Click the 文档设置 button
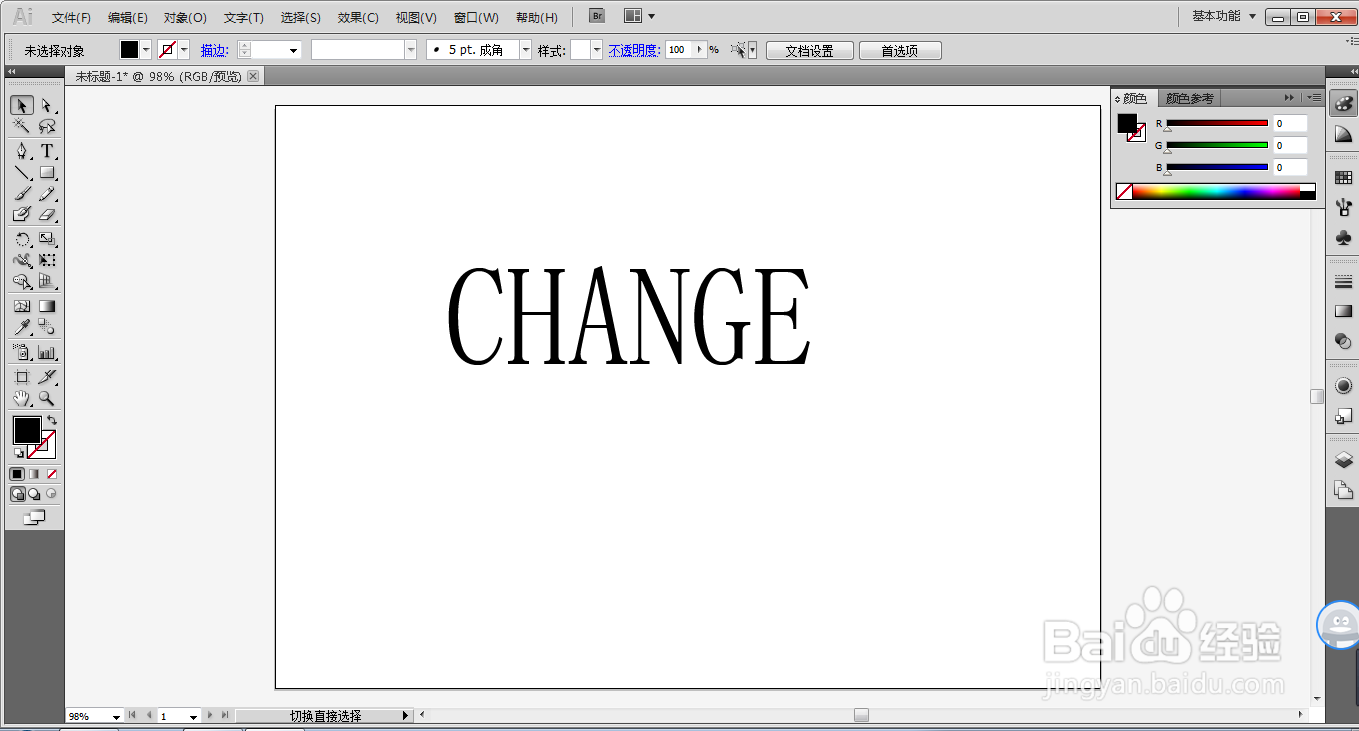 (x=810, y=51)
